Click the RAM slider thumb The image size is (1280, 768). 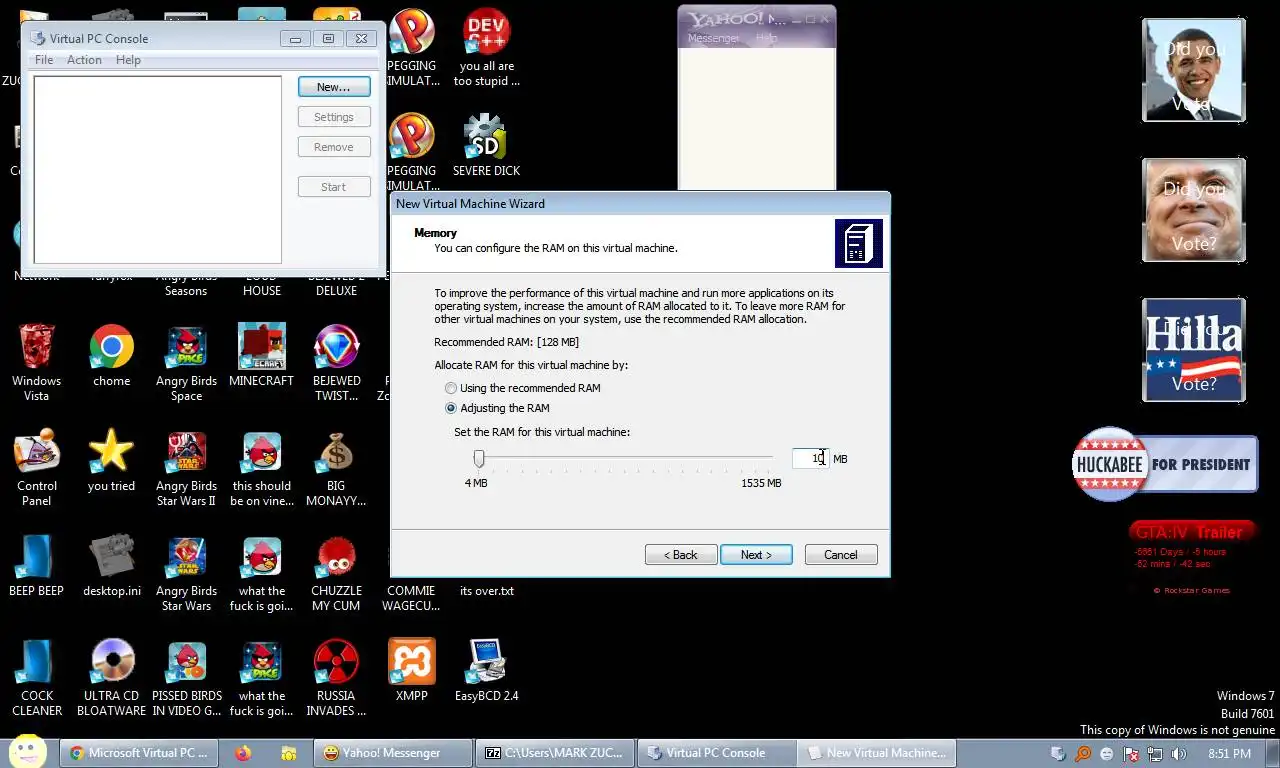pyautogui.click(x=479, y=458)
